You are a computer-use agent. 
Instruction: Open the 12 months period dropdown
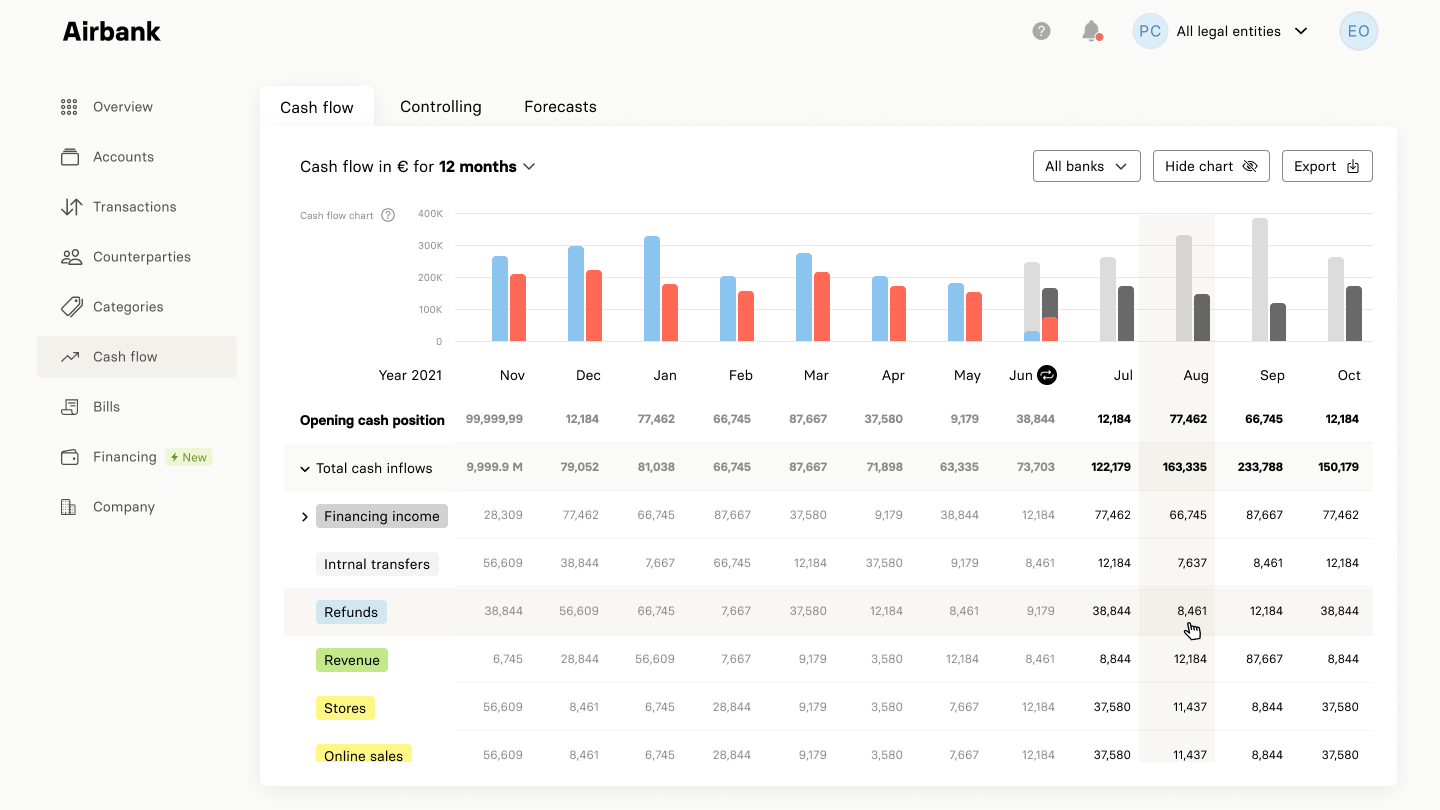(x=488, y=167)
